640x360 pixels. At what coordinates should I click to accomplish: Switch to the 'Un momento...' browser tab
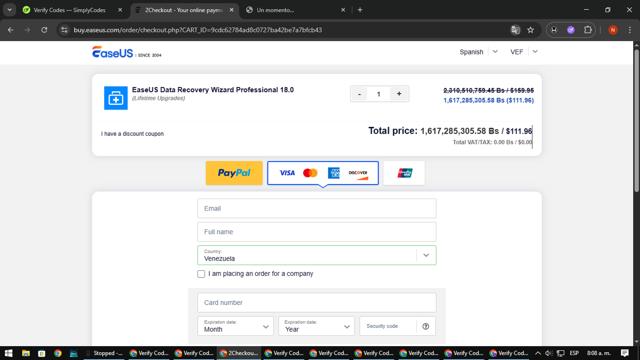(294, 10)
